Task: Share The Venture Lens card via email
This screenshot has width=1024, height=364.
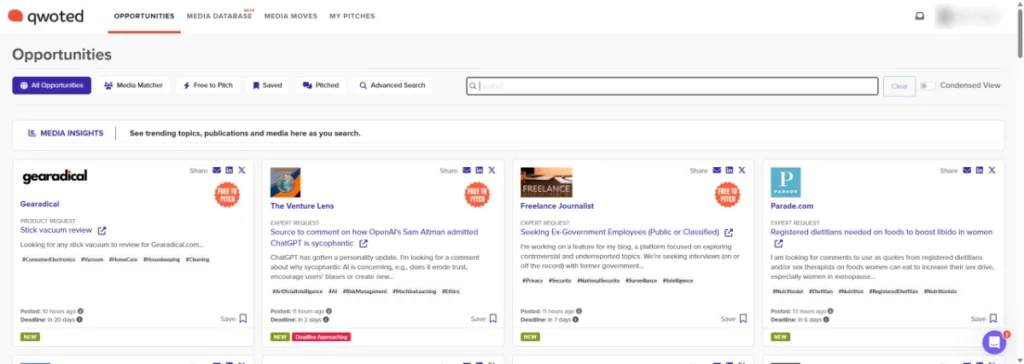Action: click(x=467, y=170)
